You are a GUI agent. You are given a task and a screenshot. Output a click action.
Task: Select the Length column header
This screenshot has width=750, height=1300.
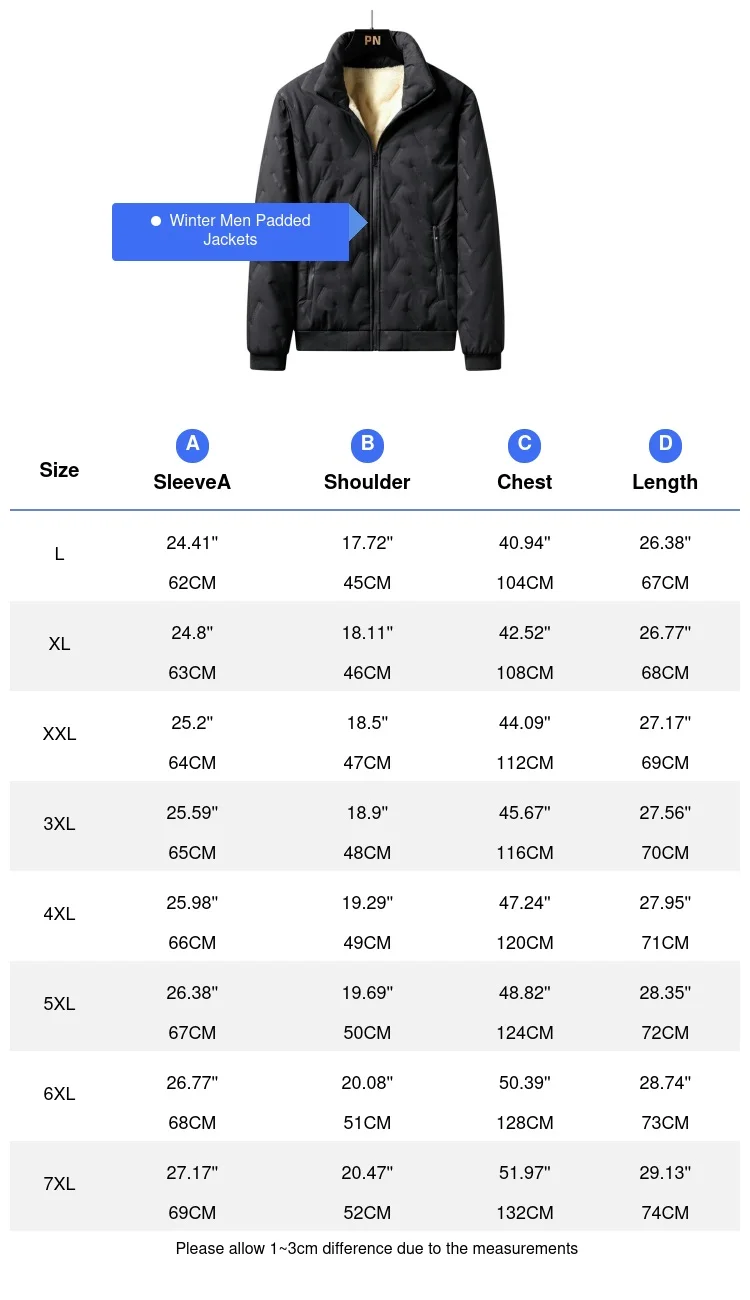(x=665, y=482)
